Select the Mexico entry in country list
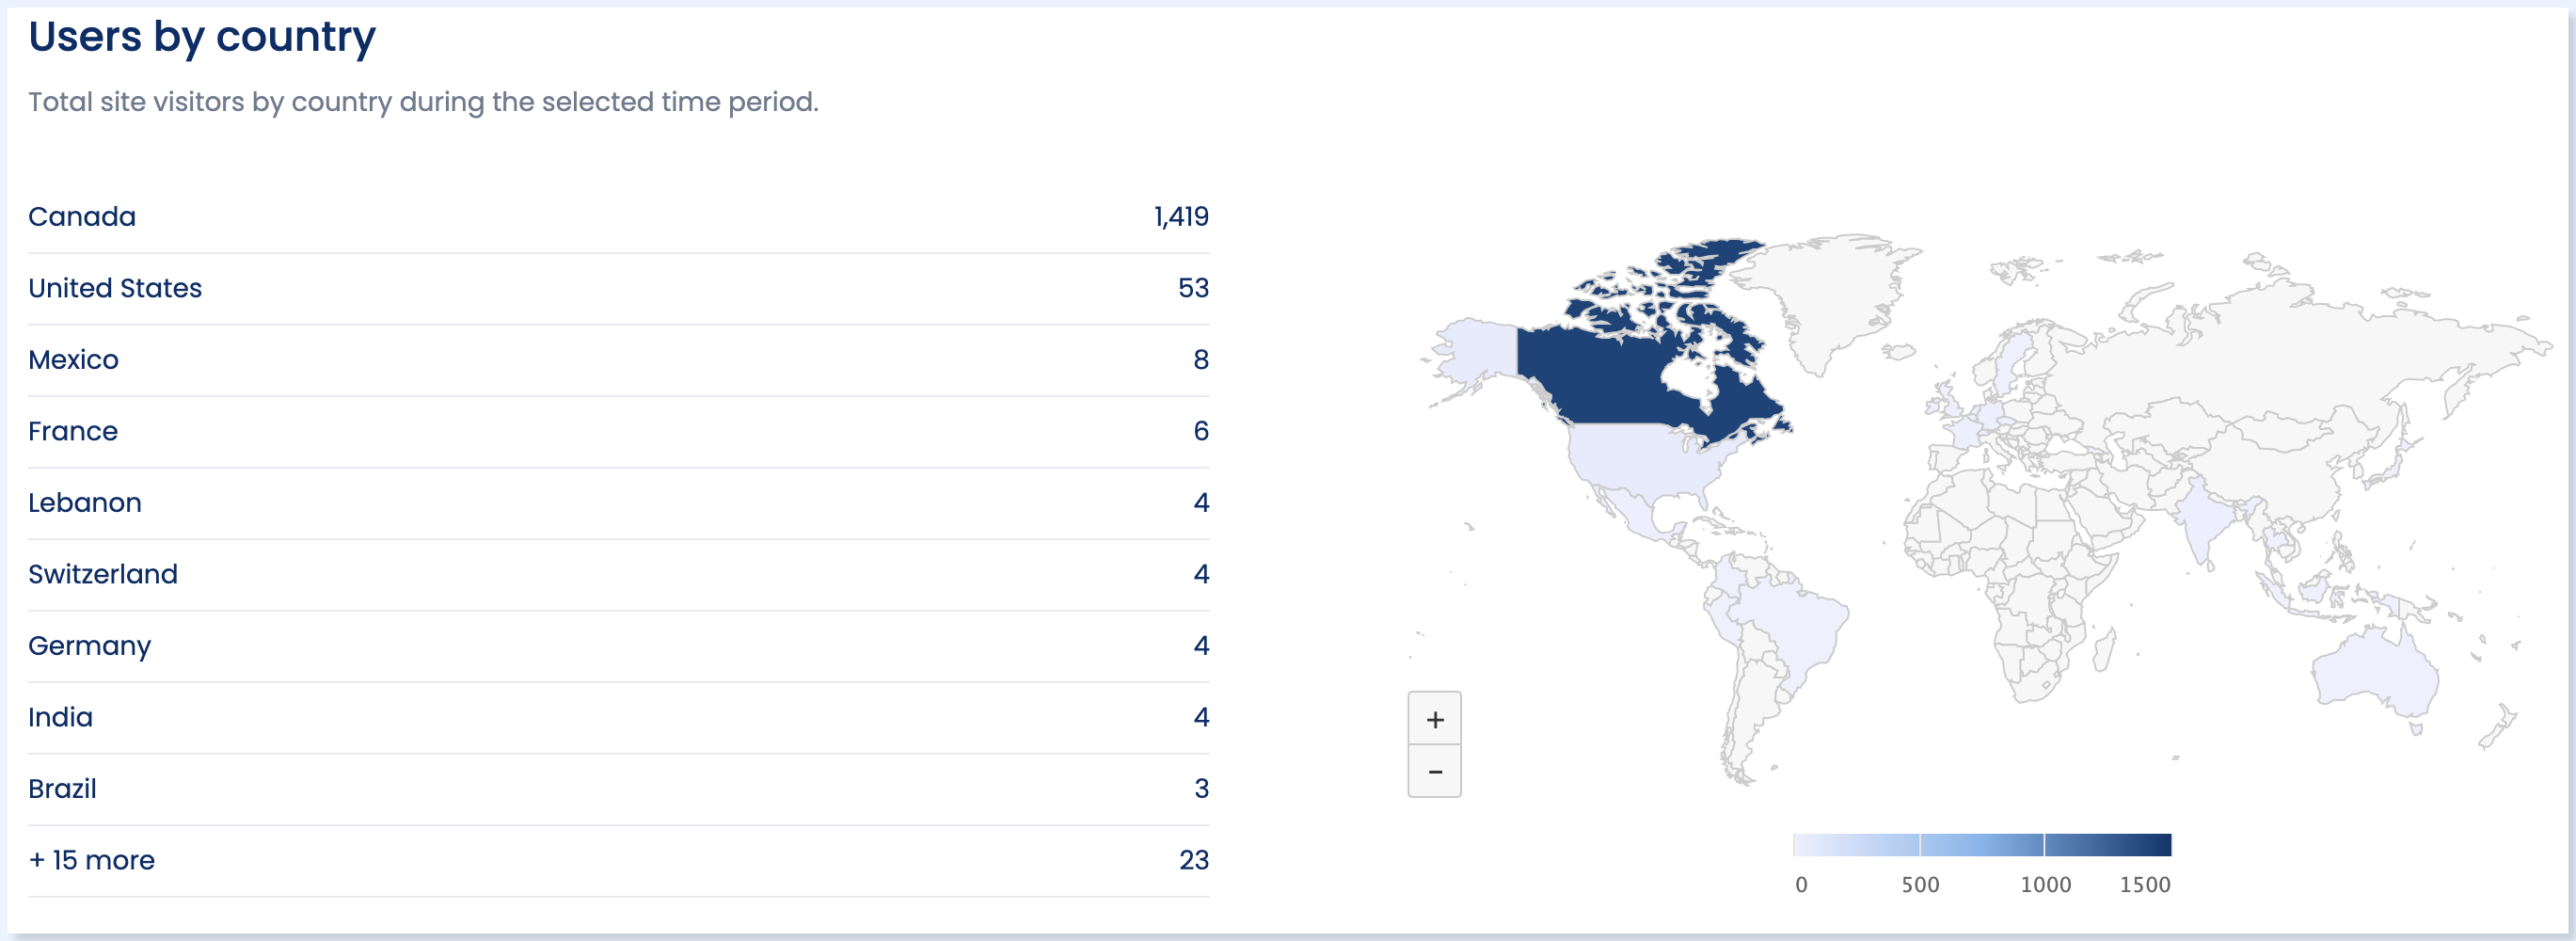2576x941 pixels. pyautogui.click(x=618, y=360)
